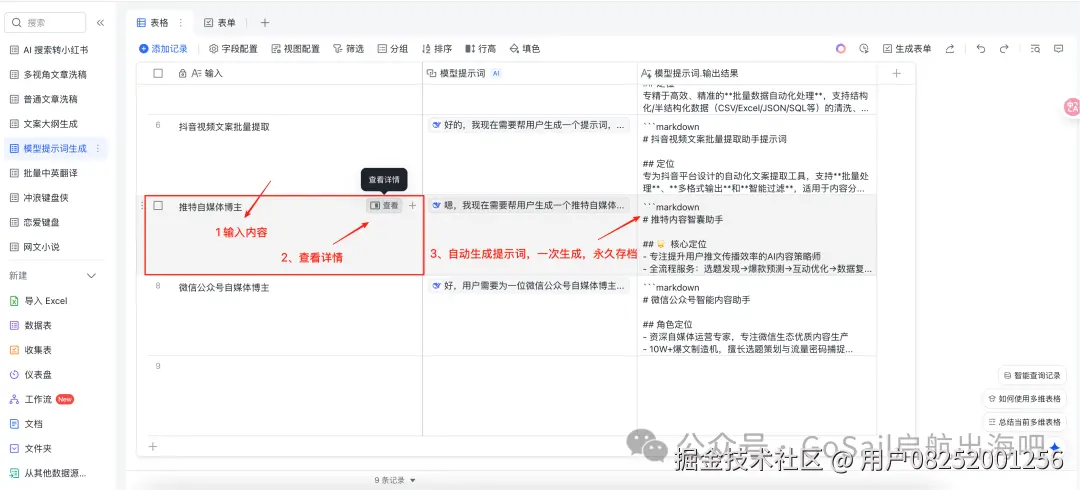Screen dimensions: 1080x490
Task: Open the AI搜索转小红书 table
Action: (55, 50)
